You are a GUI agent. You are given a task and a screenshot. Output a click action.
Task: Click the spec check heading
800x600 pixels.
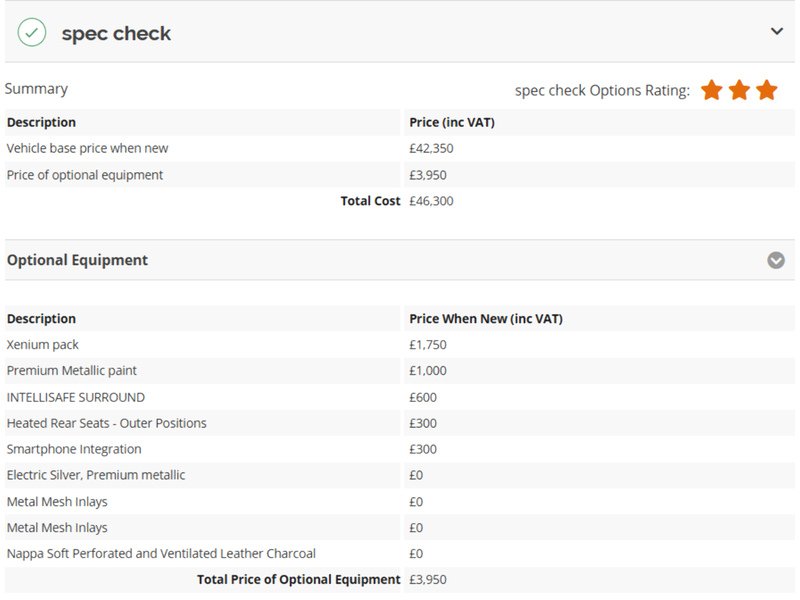click(x=116, y=34)
